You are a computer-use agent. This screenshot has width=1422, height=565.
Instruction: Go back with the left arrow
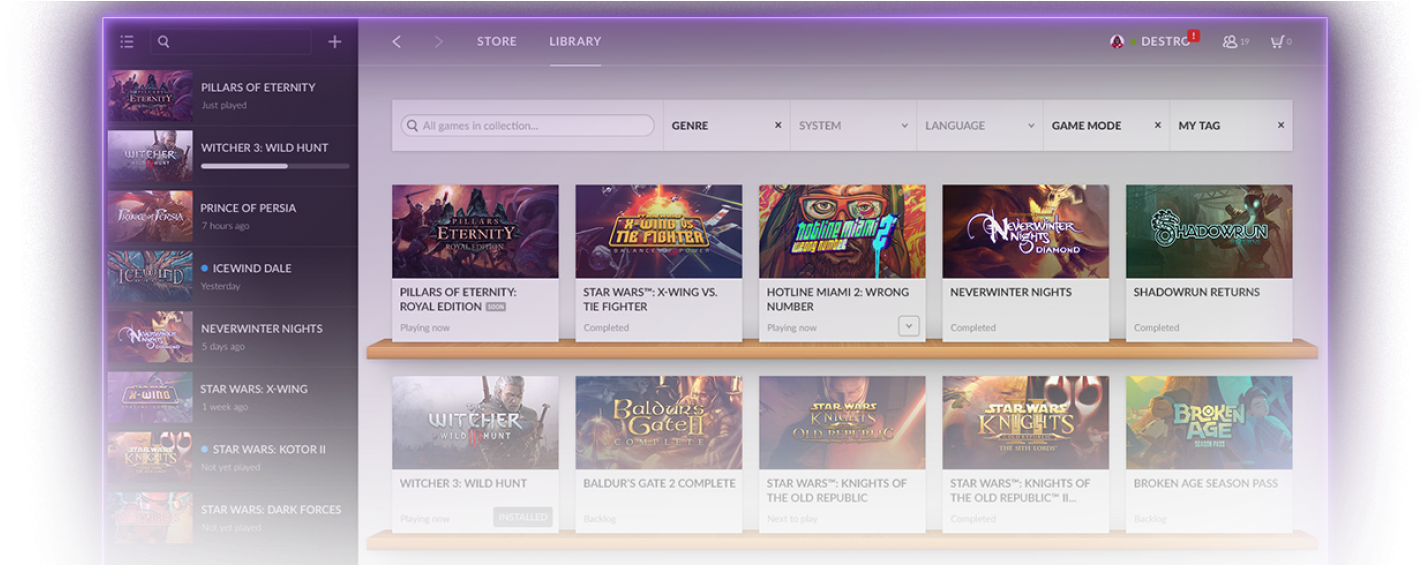[397, 42]
